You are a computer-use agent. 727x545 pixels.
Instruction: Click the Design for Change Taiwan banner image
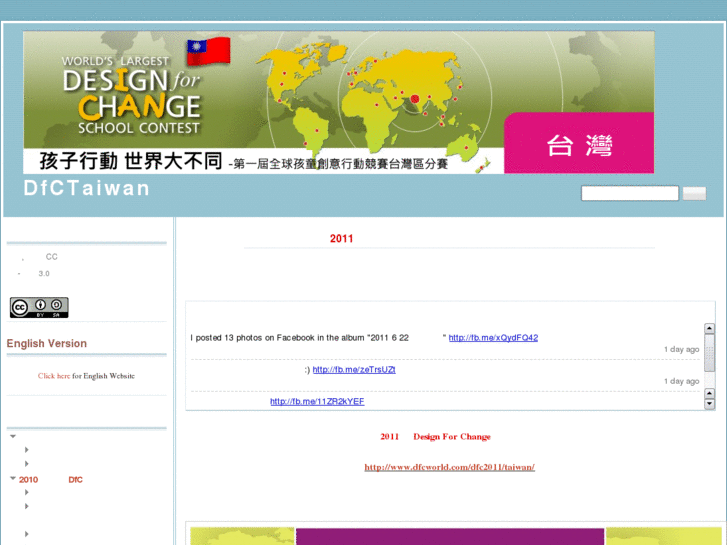click(338, 102)
